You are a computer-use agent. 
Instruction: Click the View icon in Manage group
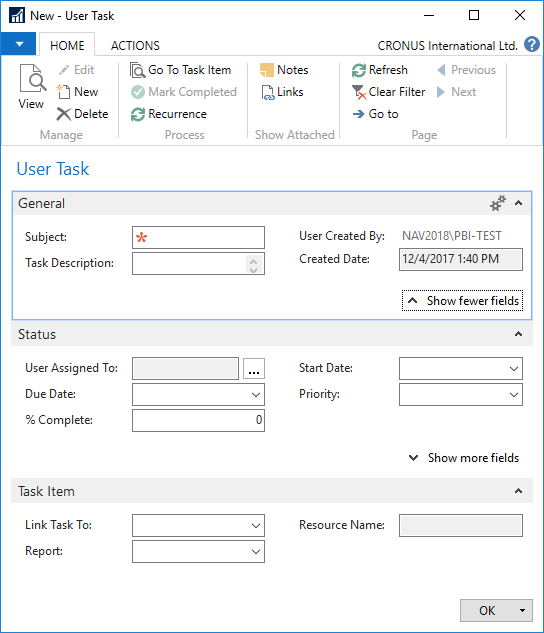[x=32, y=78]
